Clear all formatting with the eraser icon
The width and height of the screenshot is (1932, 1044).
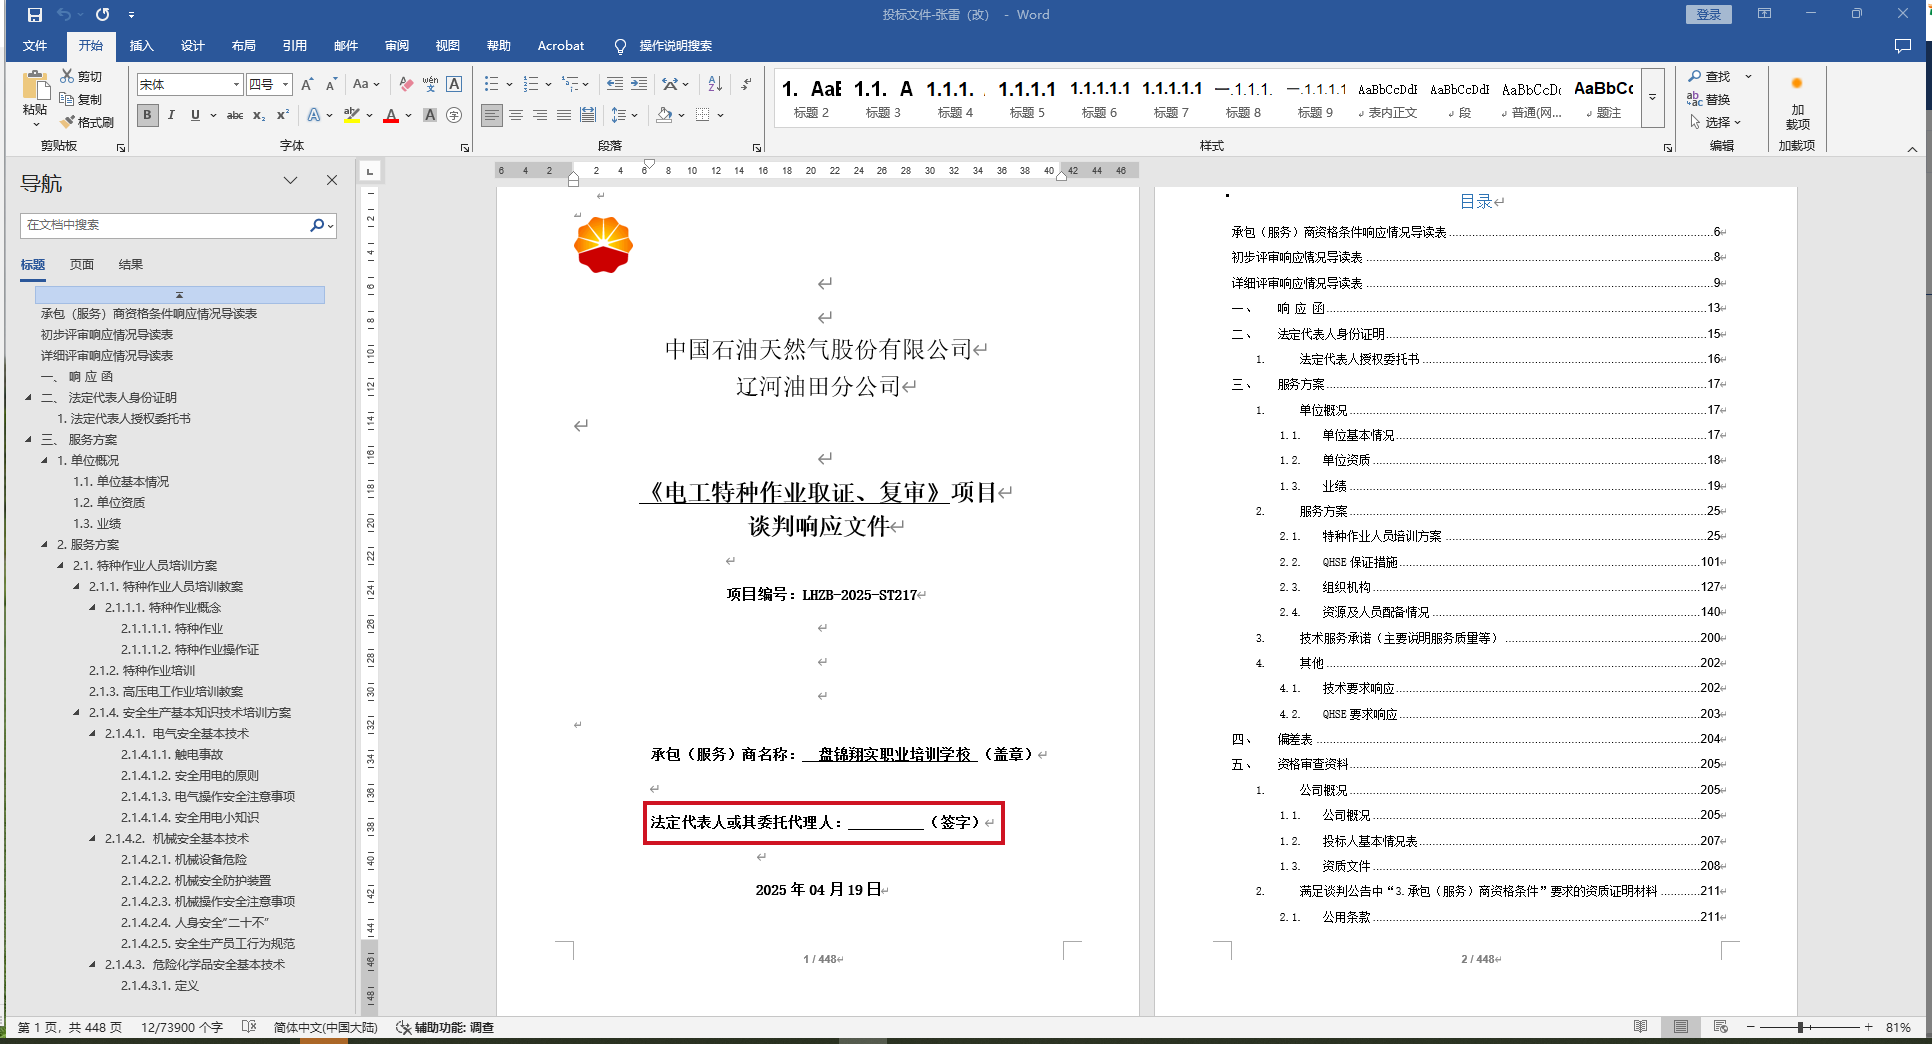406,84
